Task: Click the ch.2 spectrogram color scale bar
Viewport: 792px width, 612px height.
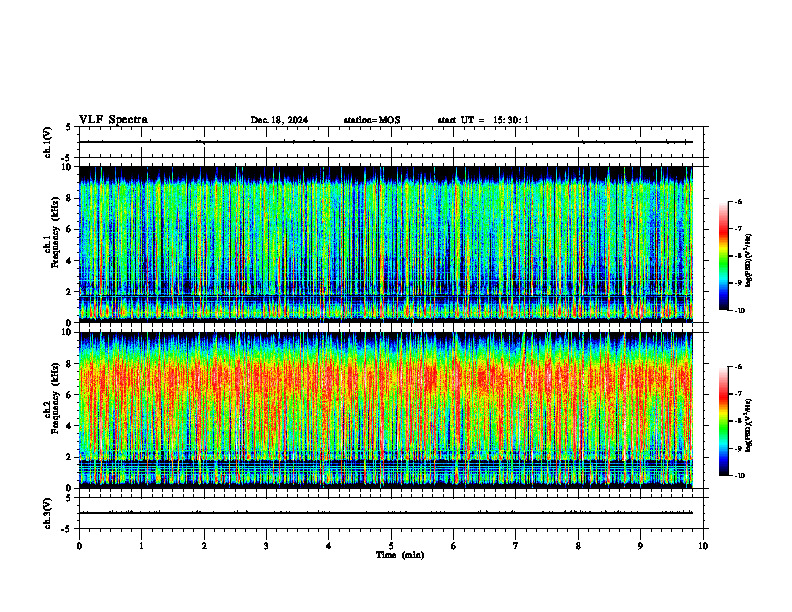Action: 723,421
